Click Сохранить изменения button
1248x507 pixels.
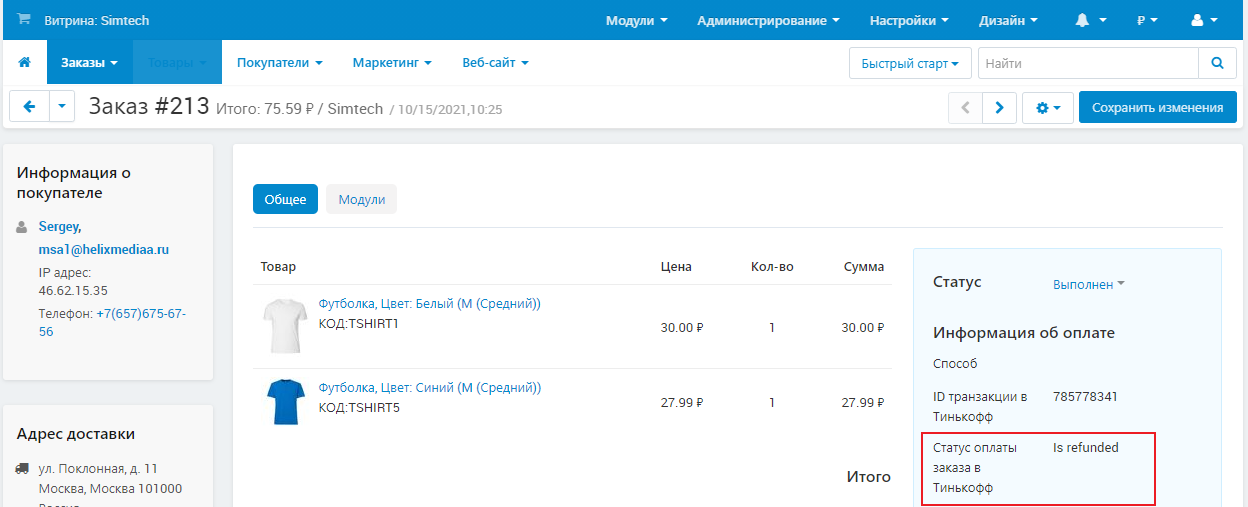click(x=1158, y=108)
